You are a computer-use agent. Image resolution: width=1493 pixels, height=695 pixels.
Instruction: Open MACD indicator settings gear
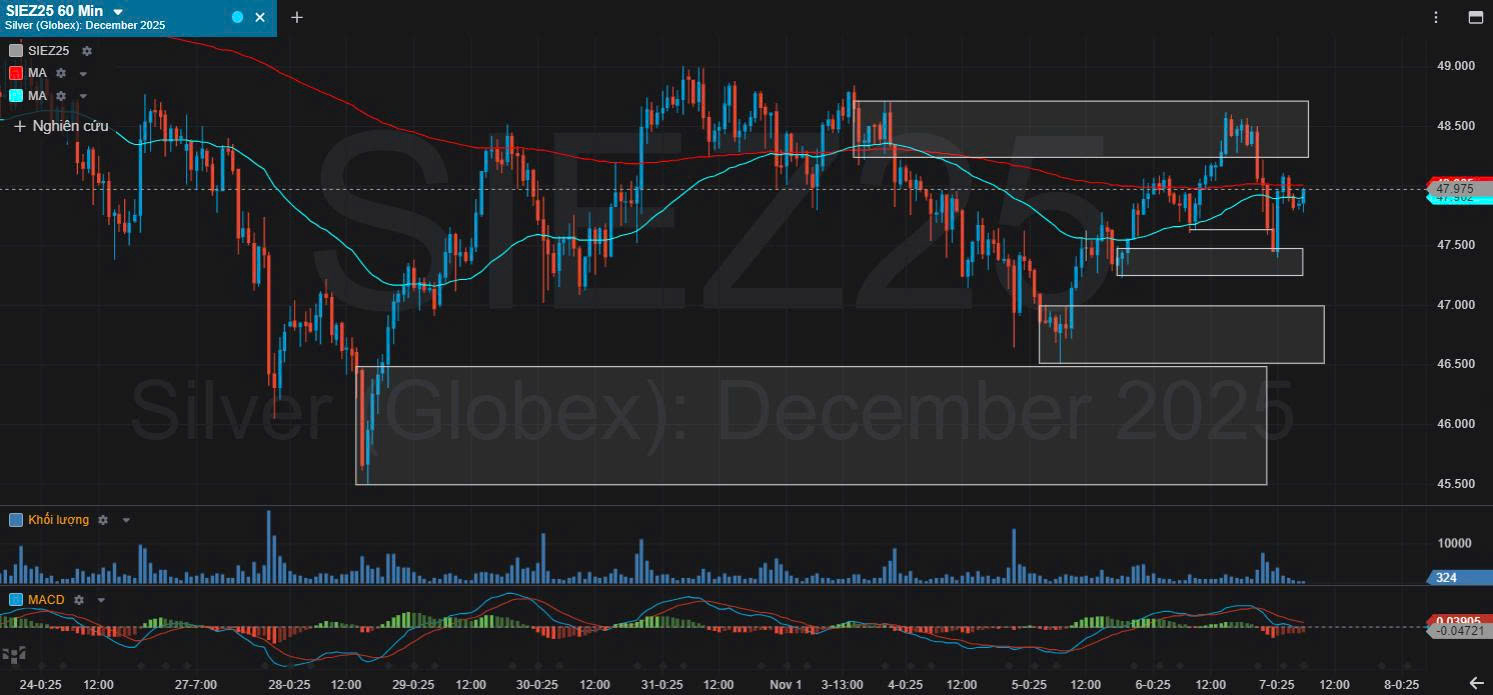click(78, 600)
